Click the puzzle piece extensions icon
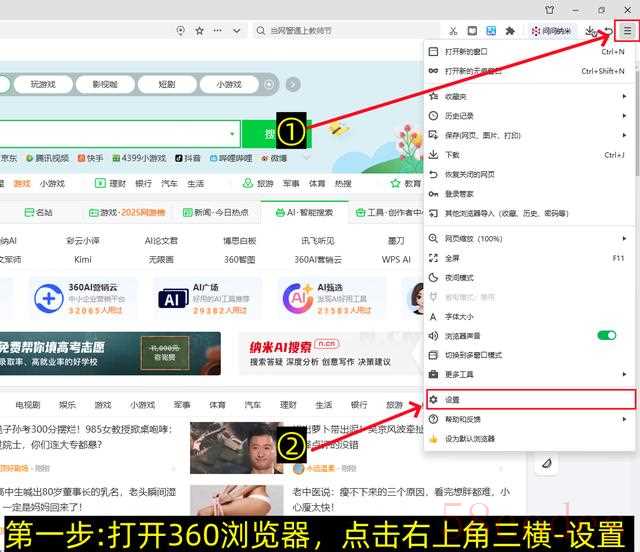Viewport: 640px width, 552px height. coord(510,31)
